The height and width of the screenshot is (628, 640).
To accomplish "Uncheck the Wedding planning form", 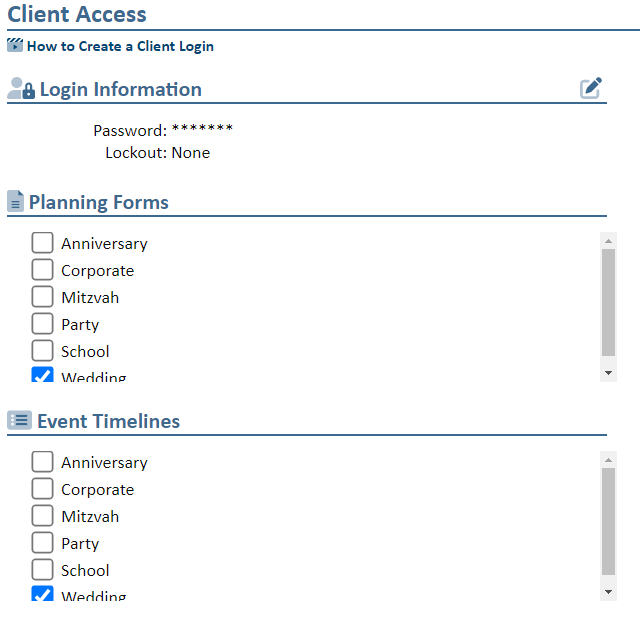I will coord(42,375).
